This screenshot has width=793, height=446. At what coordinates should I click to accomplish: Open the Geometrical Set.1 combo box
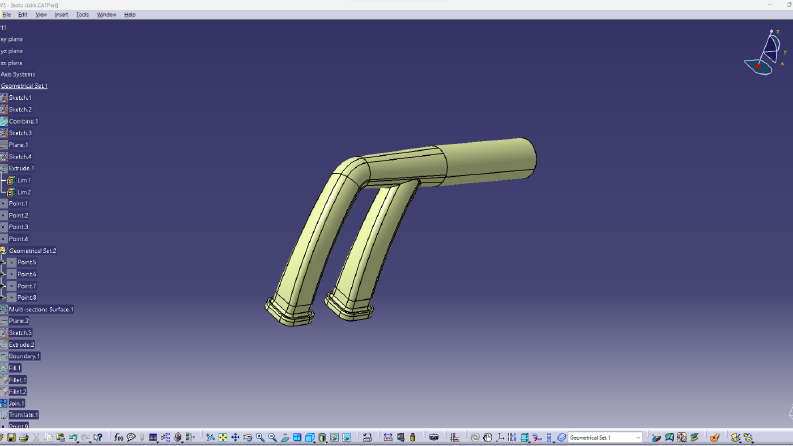tap(605, 437)
